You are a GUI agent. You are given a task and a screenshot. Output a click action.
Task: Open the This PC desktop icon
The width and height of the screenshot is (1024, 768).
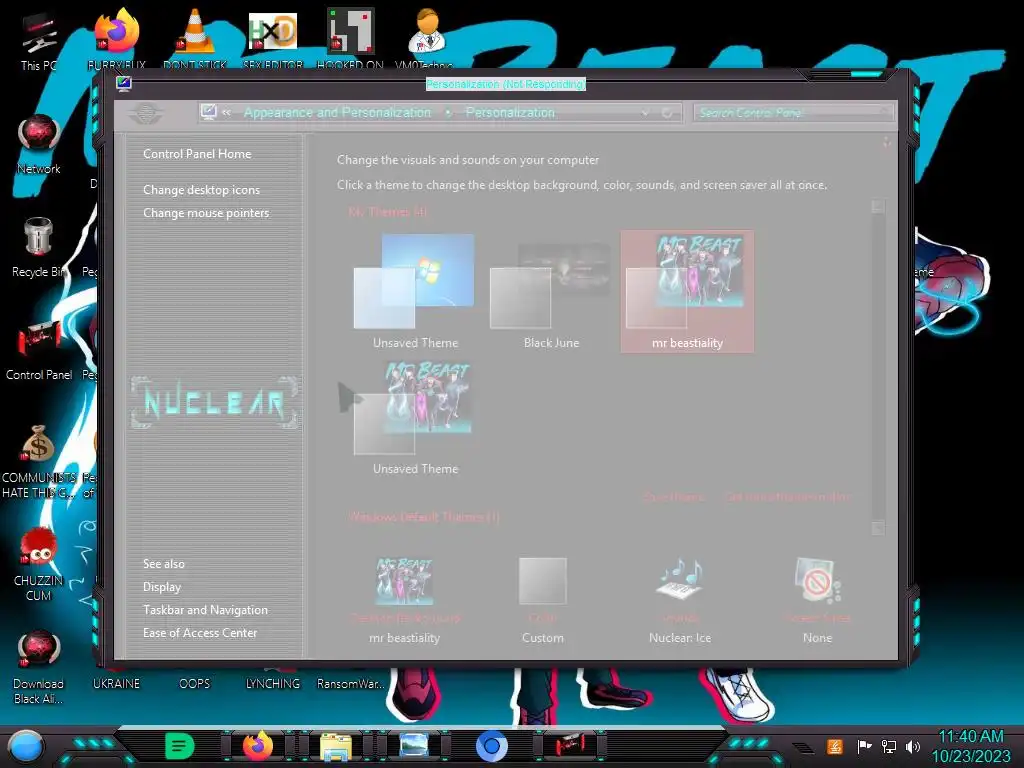coord(38,39)
